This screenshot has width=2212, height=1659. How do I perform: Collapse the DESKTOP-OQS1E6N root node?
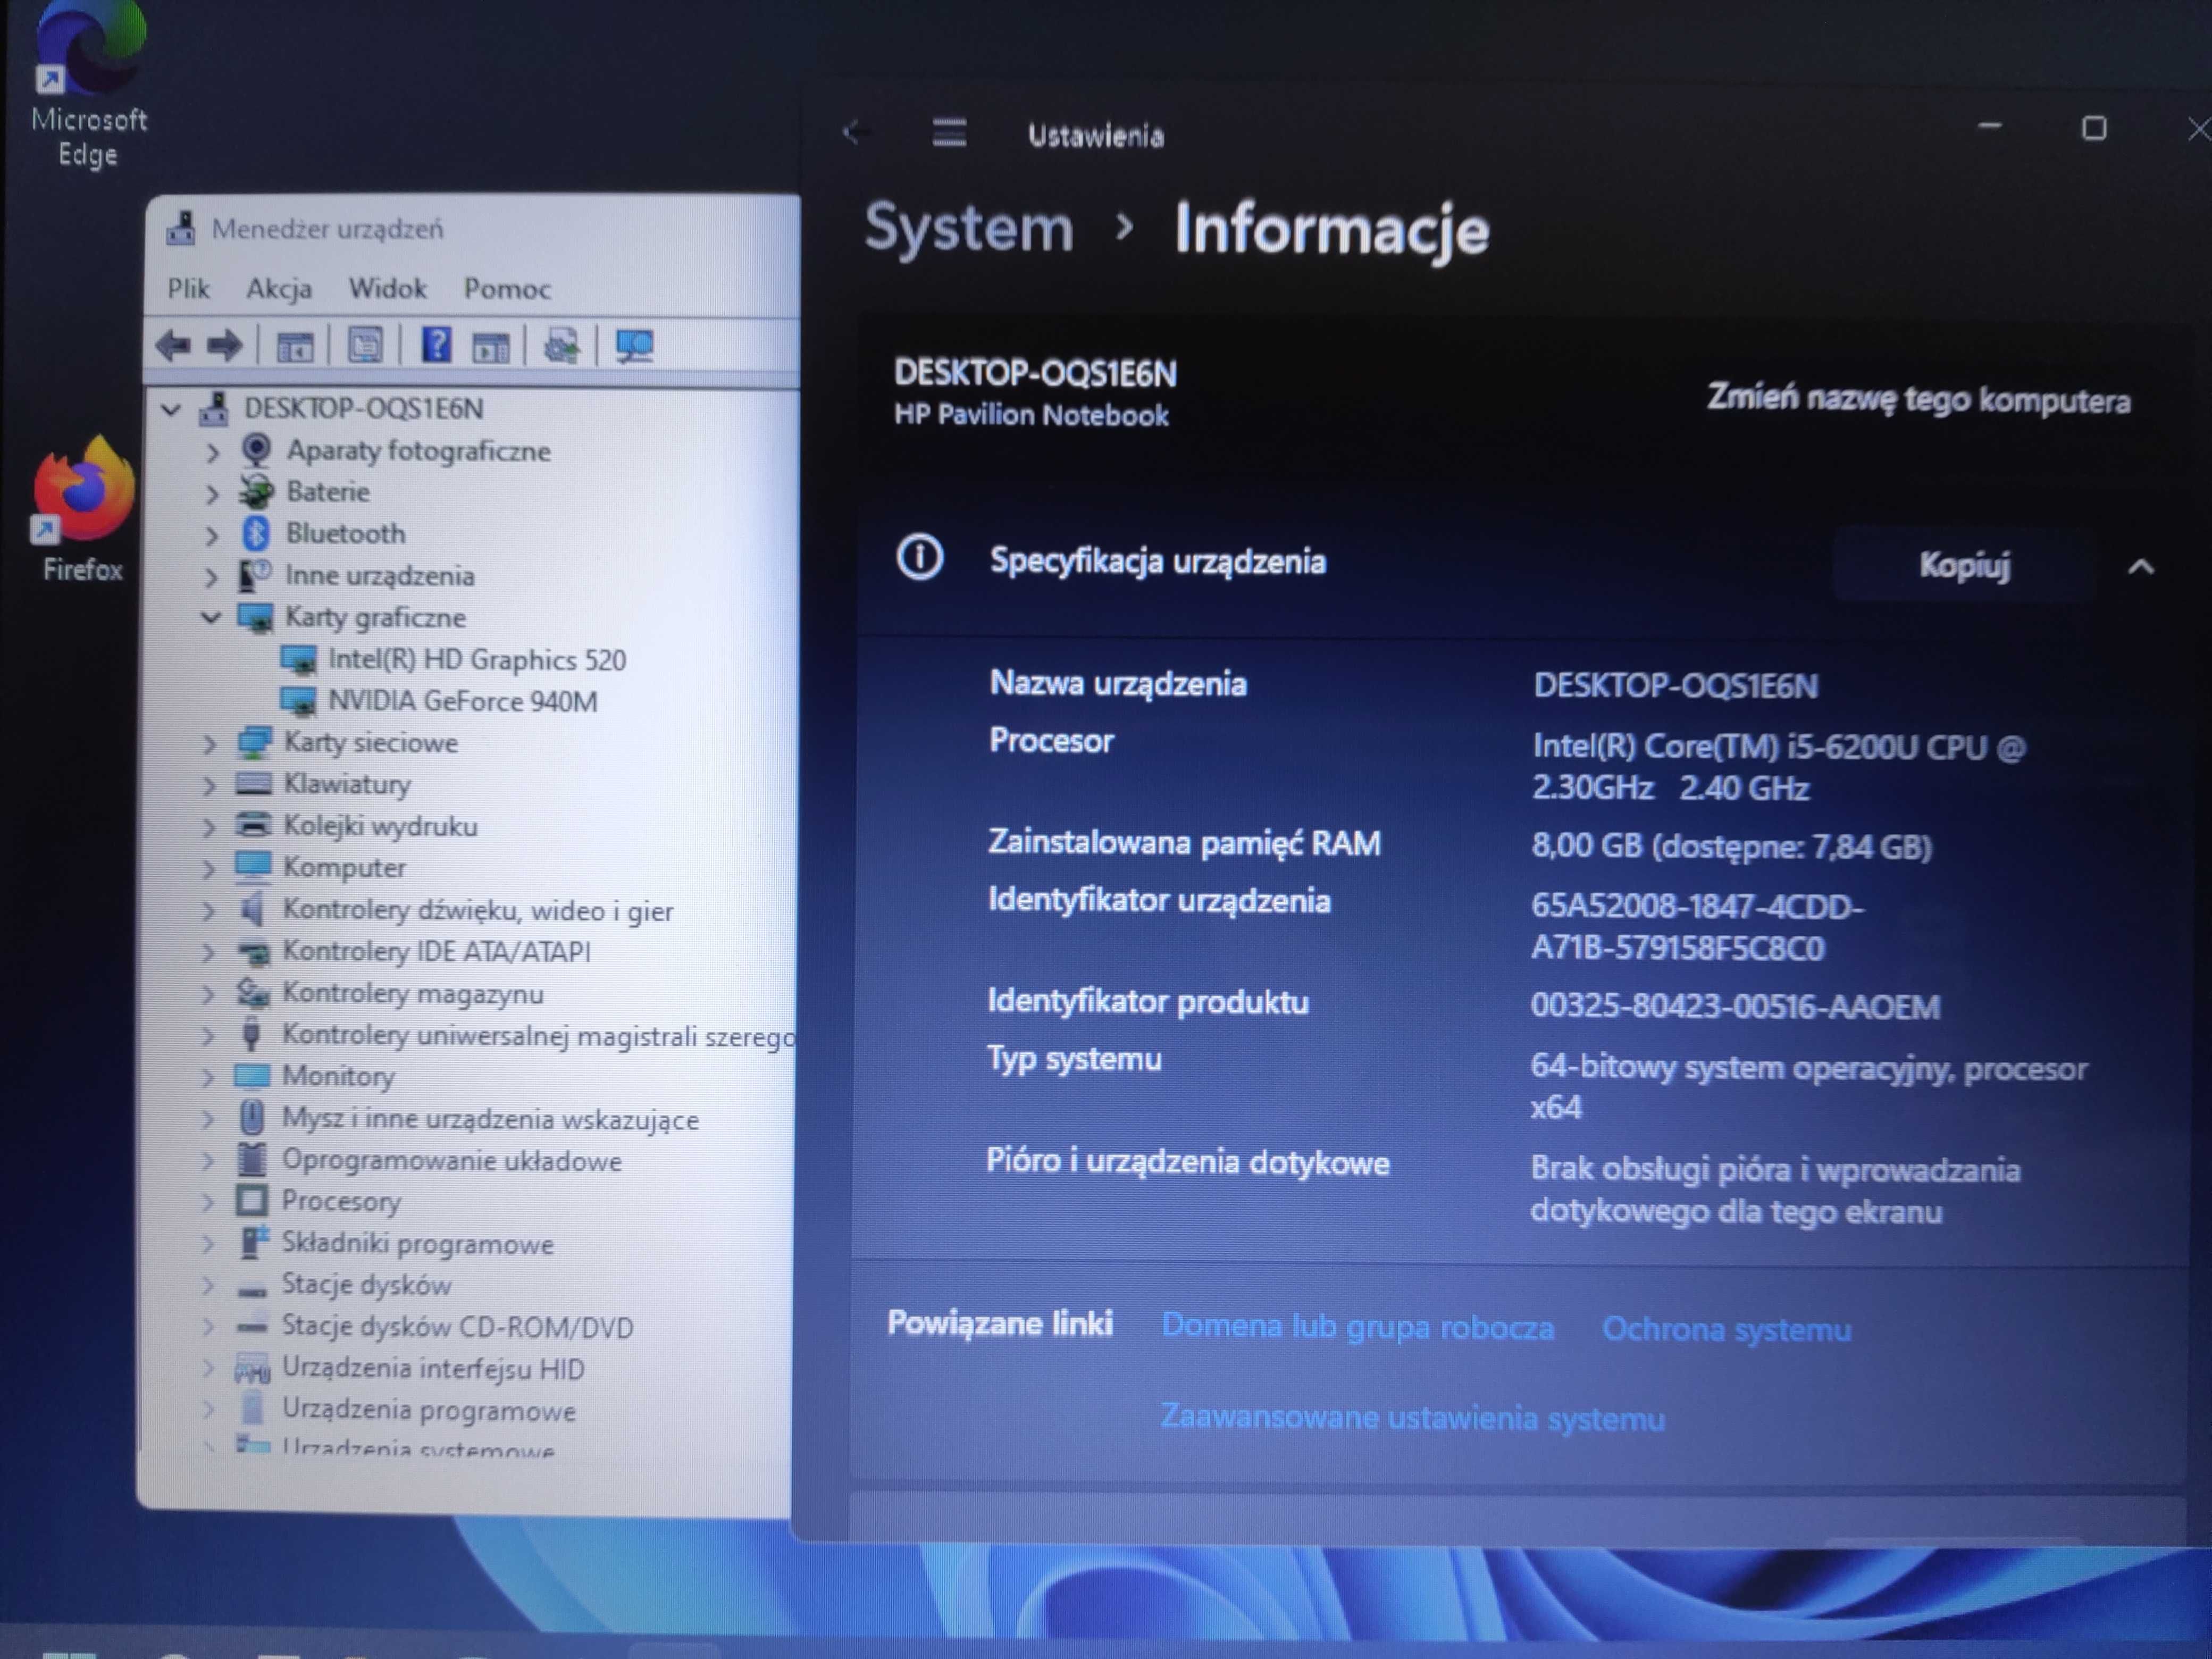pyautogui.click(x=171, y=409)
